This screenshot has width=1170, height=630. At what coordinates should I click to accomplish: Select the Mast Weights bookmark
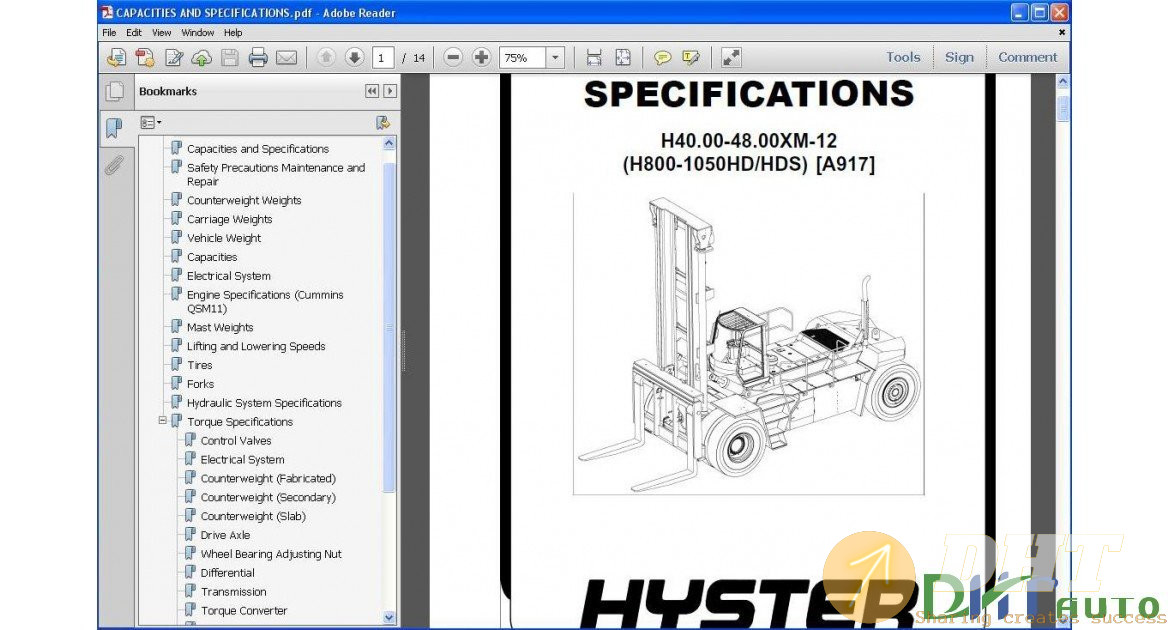220,328
